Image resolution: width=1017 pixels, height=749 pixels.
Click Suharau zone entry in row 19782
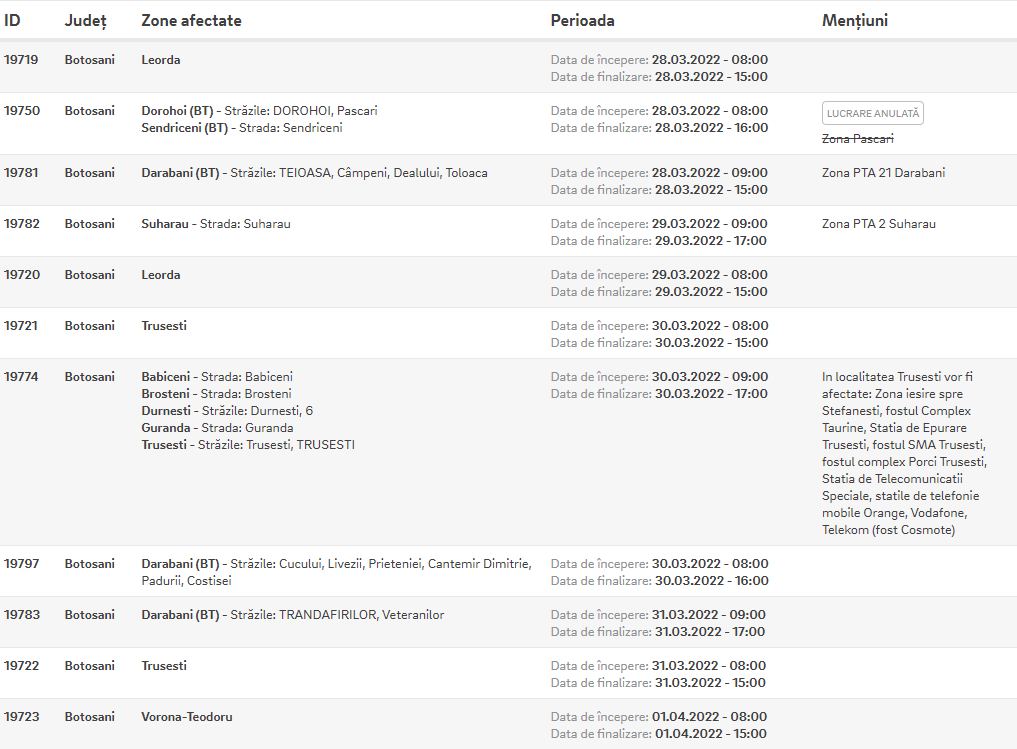click(x=216, y=224)
